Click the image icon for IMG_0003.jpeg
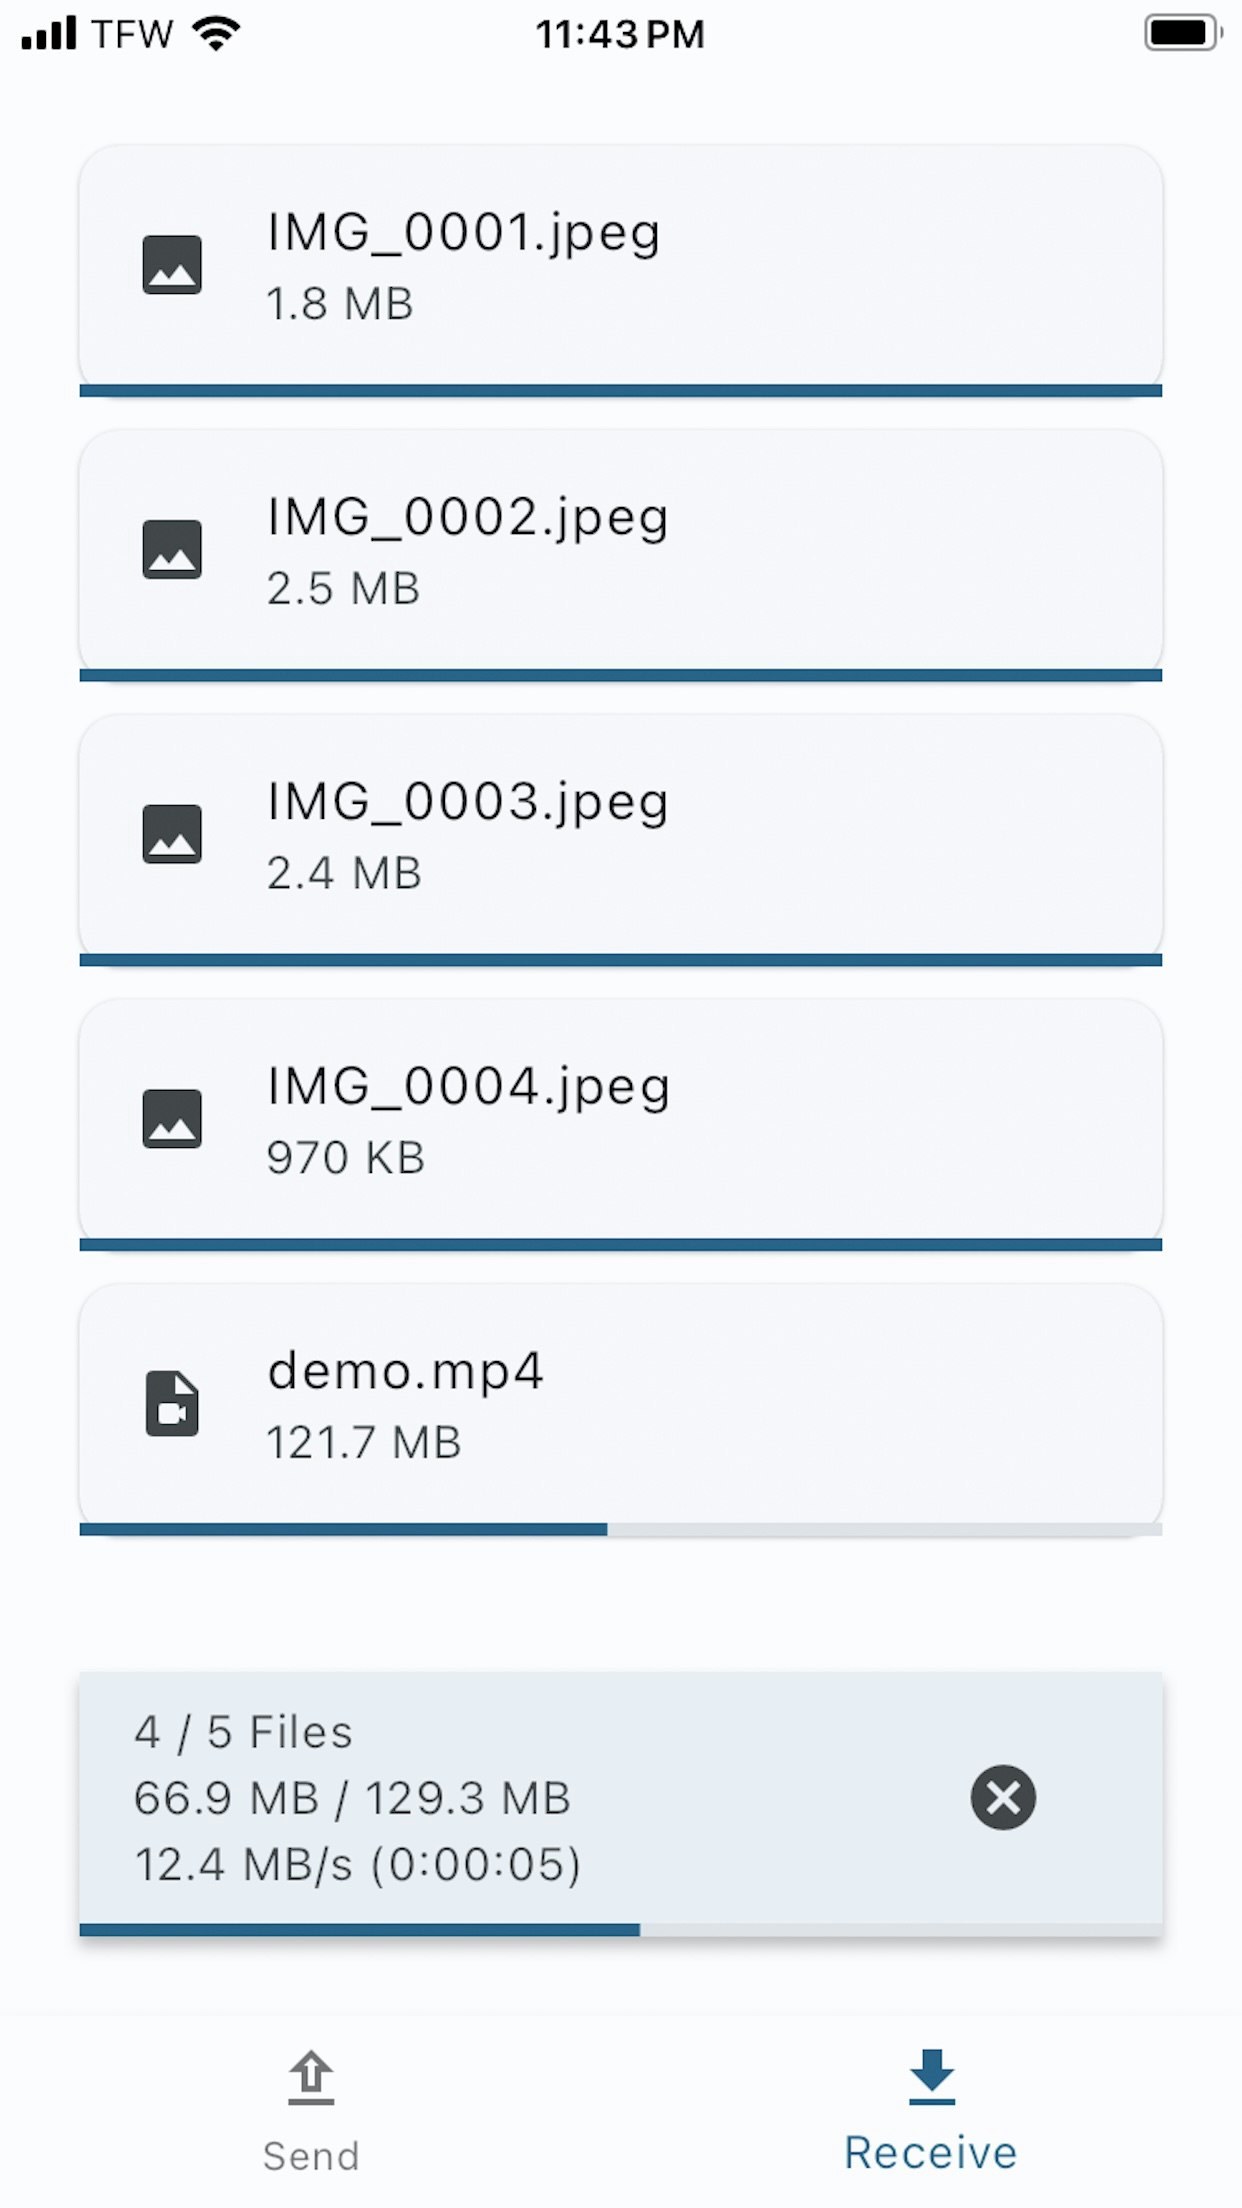This screenshot has height=2208, width=1242. [x=174, y=832]
